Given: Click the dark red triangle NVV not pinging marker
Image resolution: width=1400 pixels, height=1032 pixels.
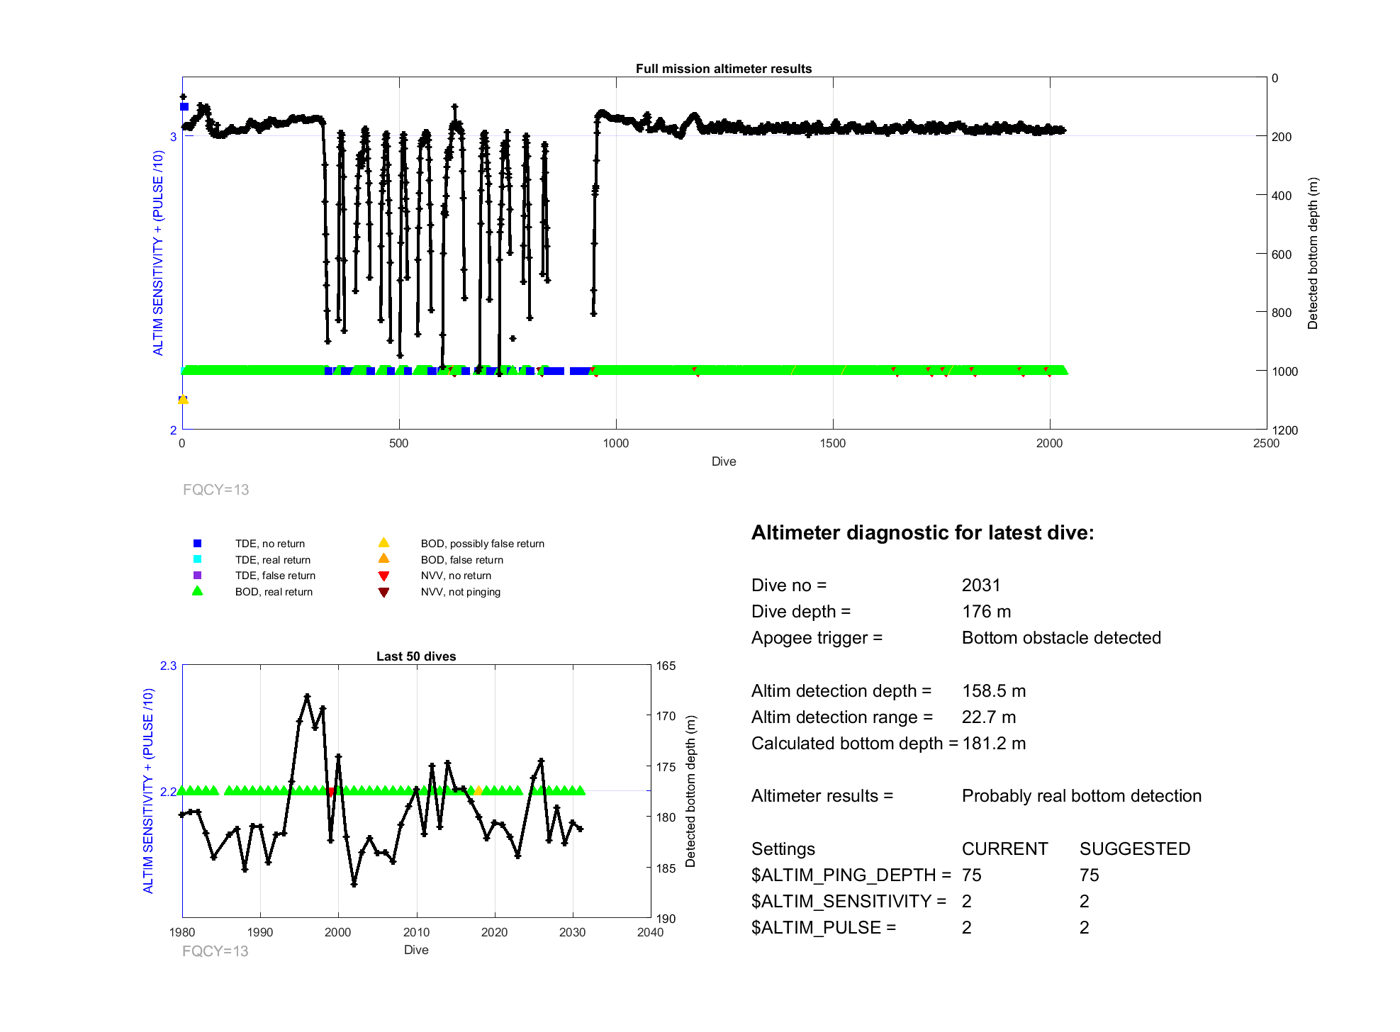Looking at the screenshot, I should click(x=383, y=592).
